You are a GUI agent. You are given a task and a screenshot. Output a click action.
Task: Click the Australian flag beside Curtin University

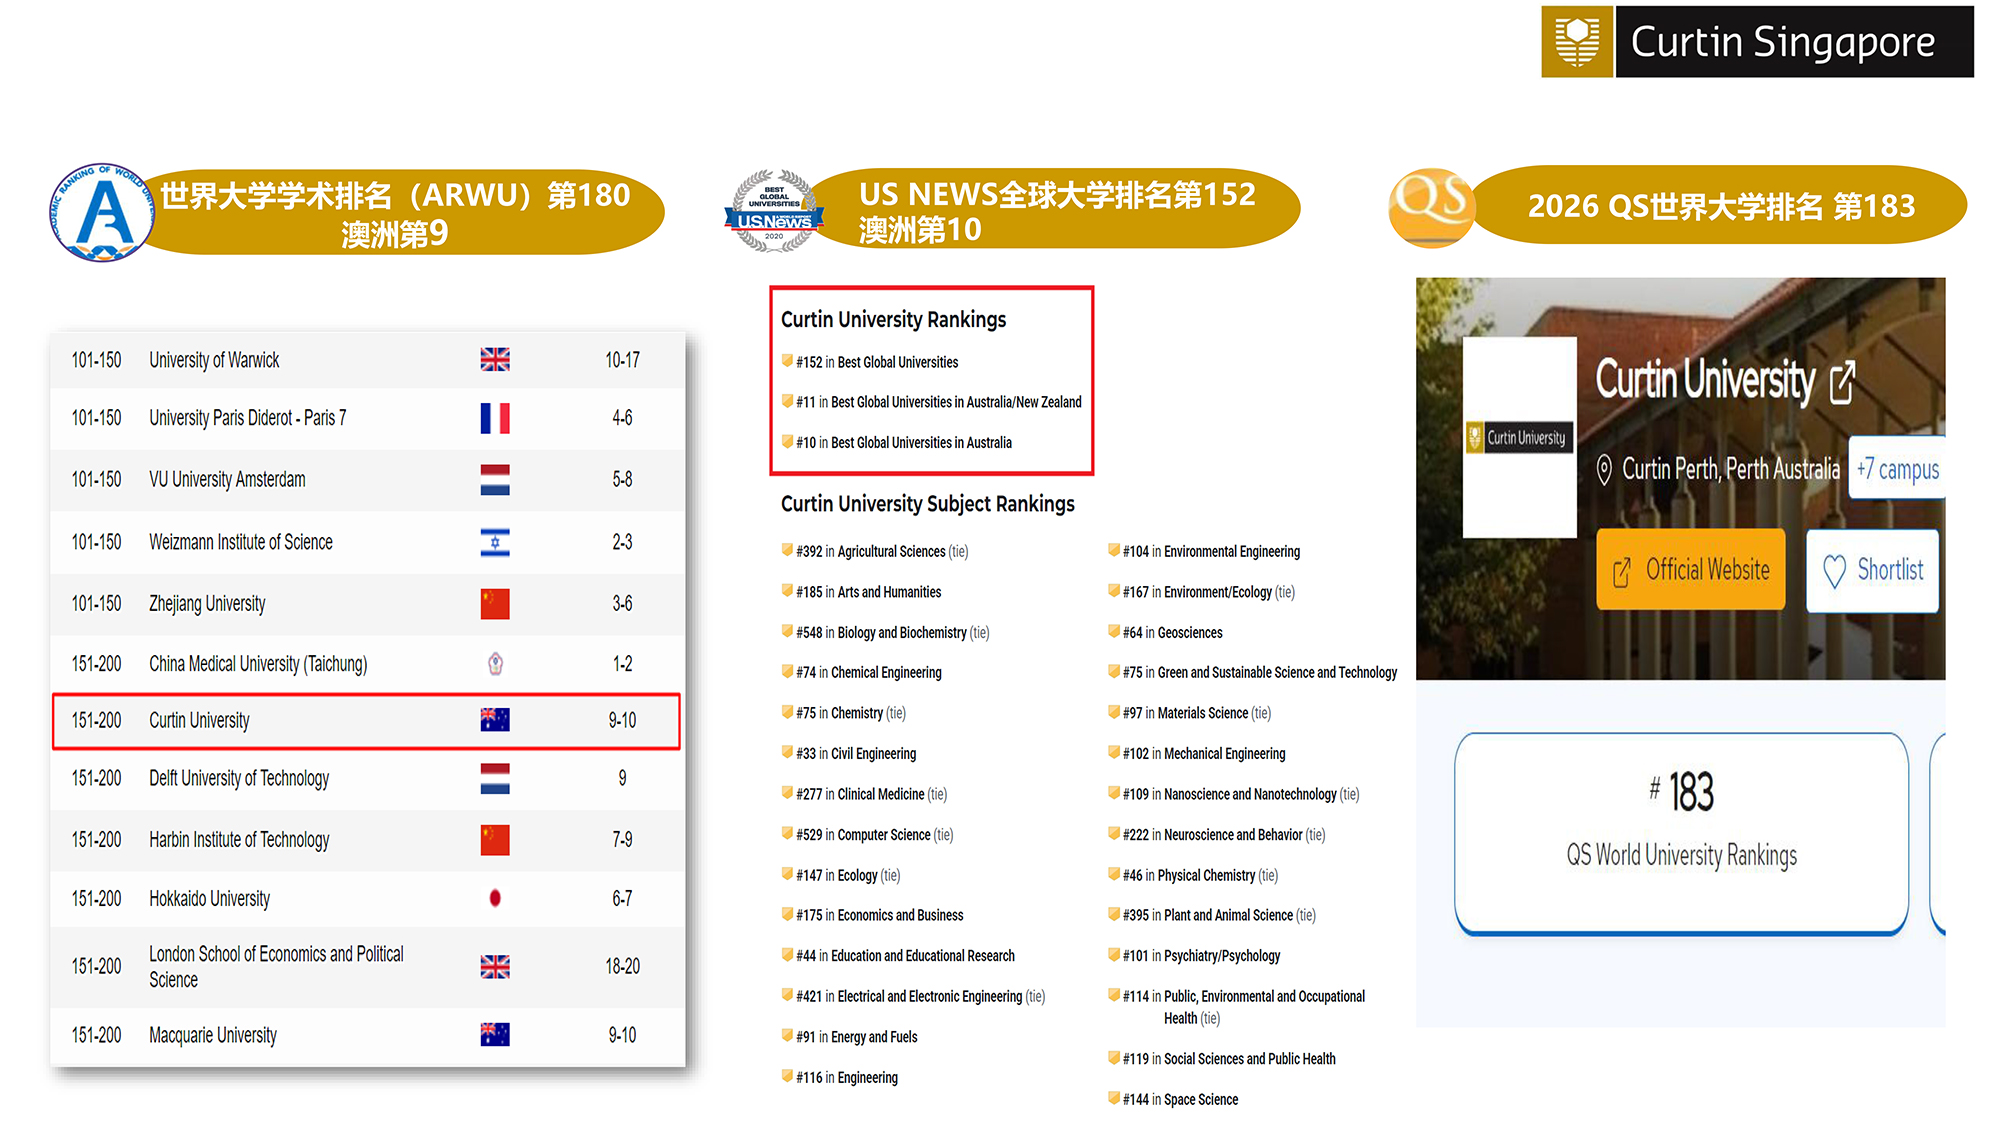click(x=494, y=721)
